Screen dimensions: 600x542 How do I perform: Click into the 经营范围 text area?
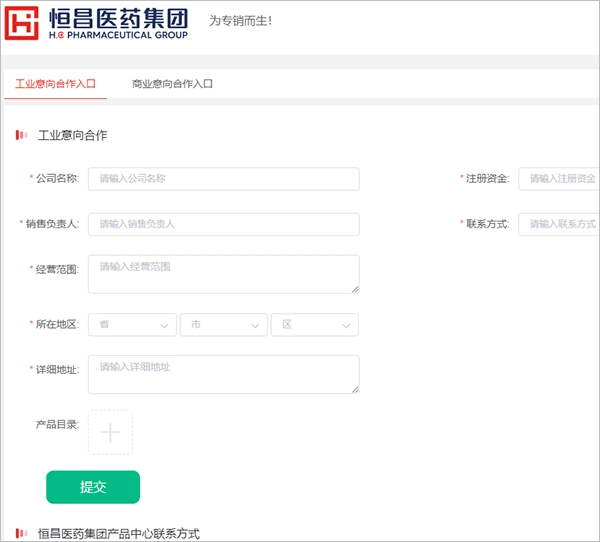[223, 274]
